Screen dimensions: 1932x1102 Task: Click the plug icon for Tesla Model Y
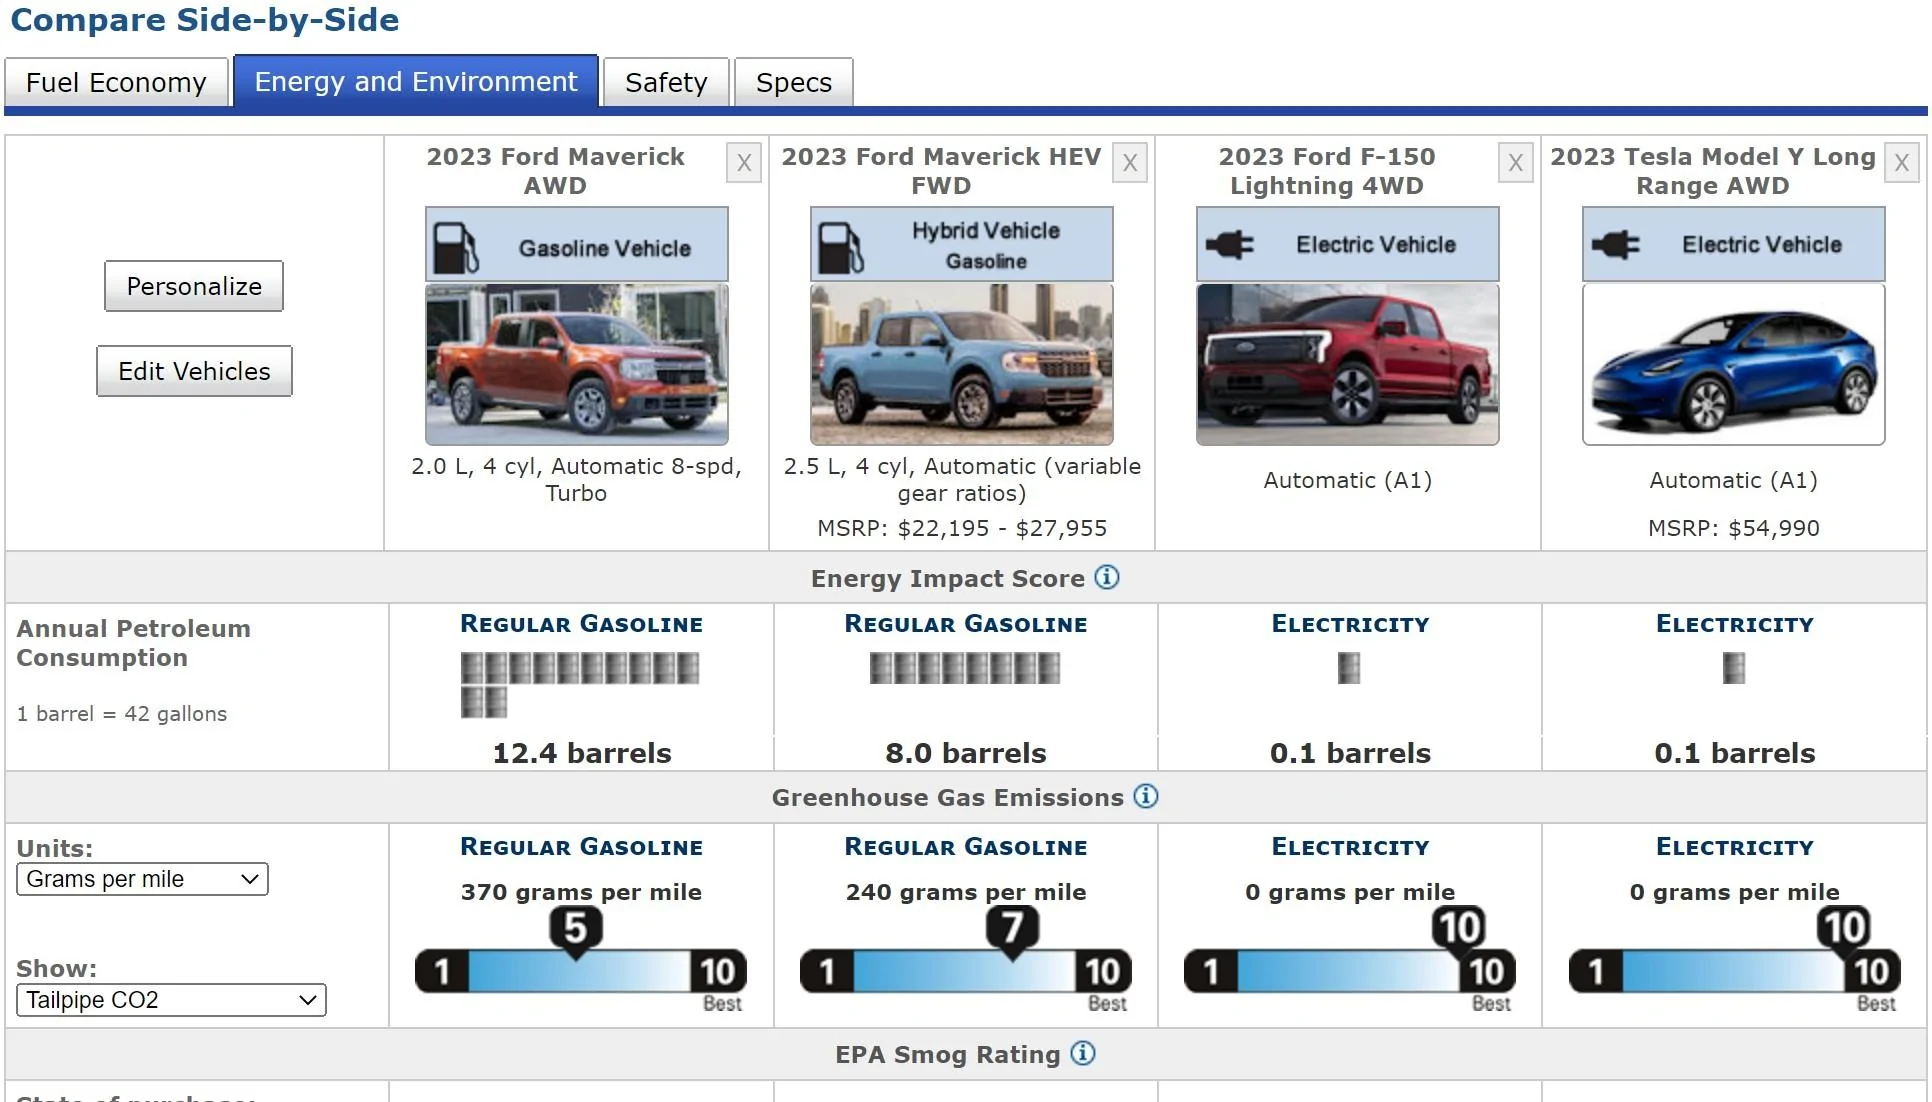pos(1615,244)
